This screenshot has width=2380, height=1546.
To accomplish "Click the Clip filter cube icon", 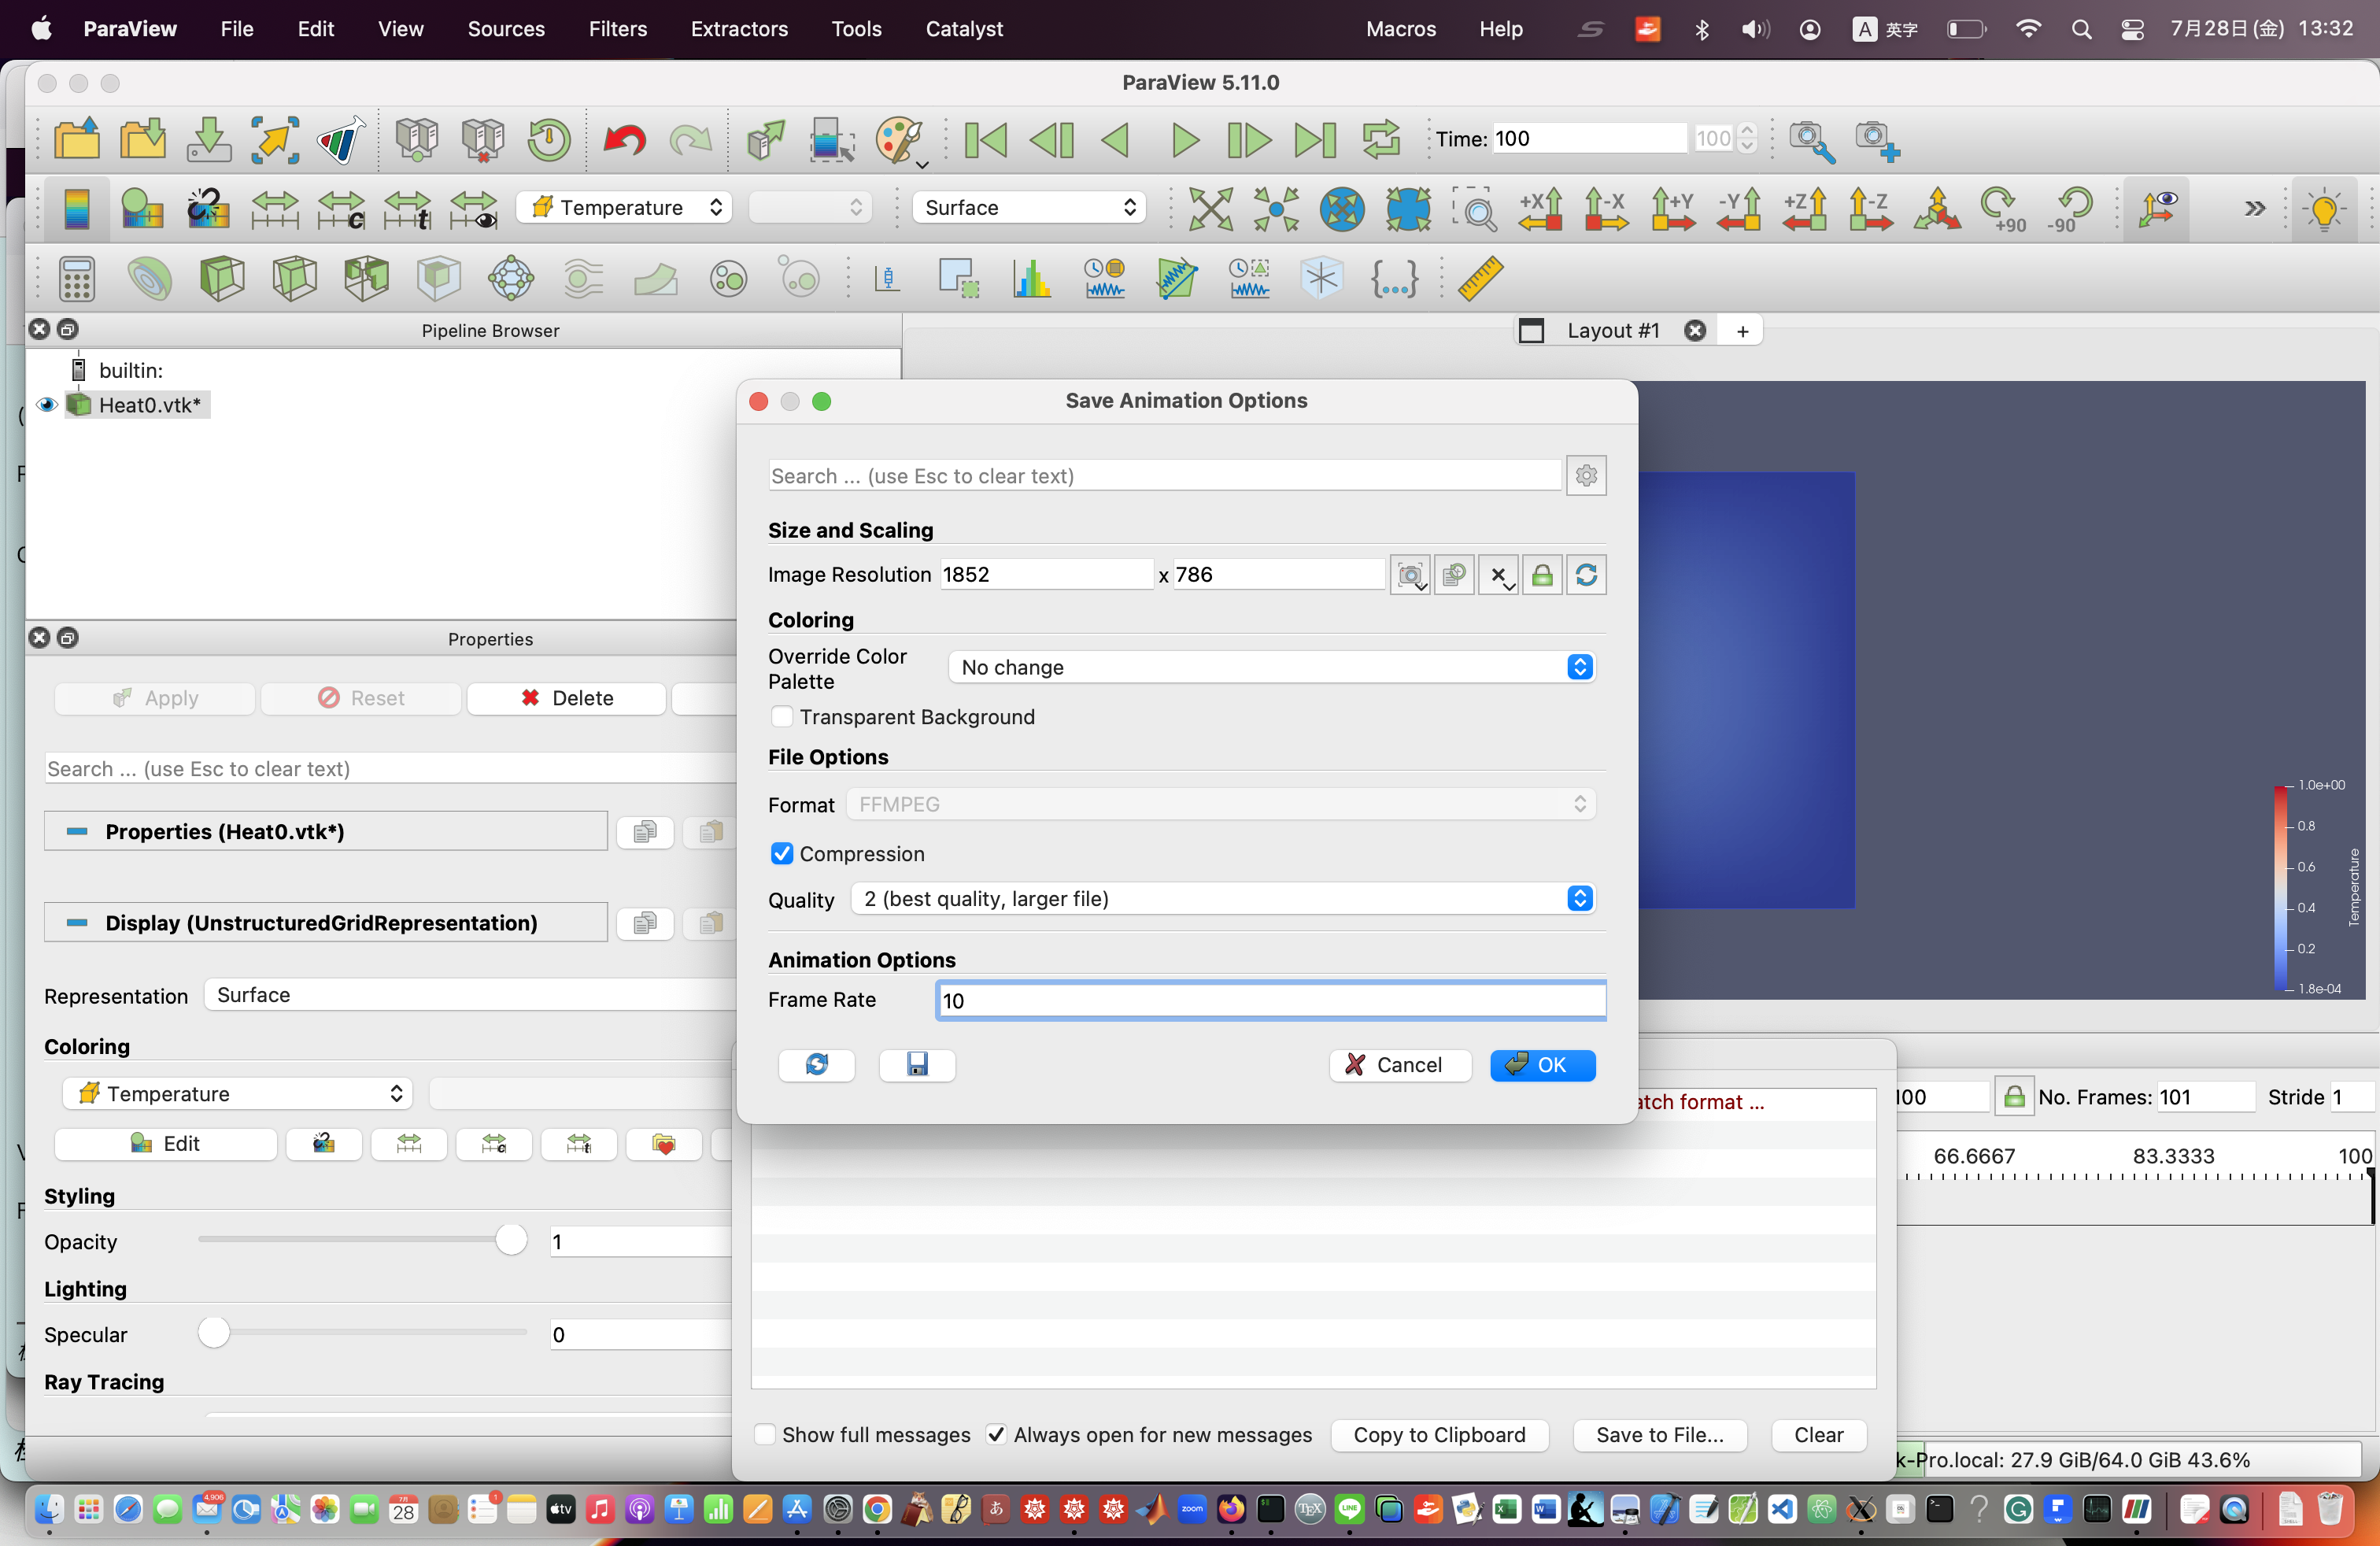I will tap(222, 278).
